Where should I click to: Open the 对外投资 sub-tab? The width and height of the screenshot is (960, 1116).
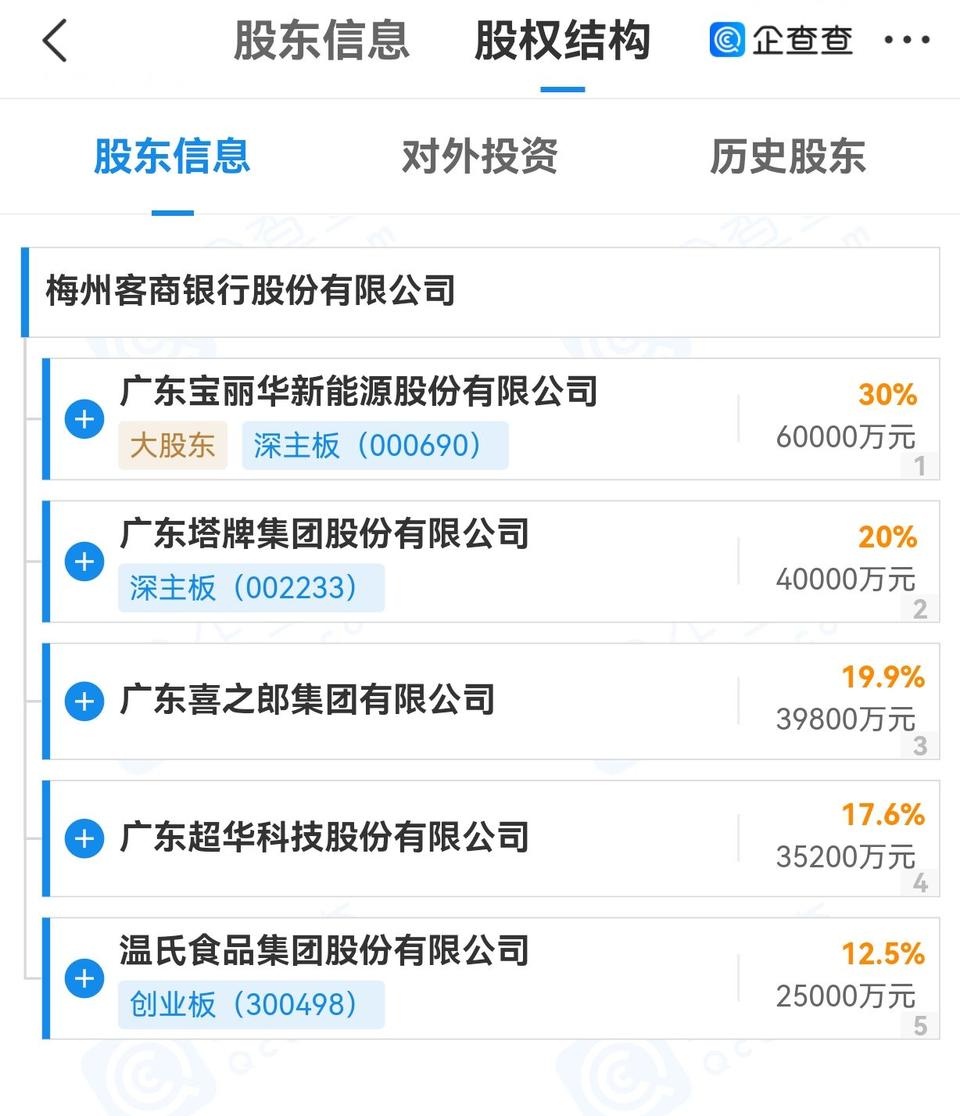(x=479, y=157)
